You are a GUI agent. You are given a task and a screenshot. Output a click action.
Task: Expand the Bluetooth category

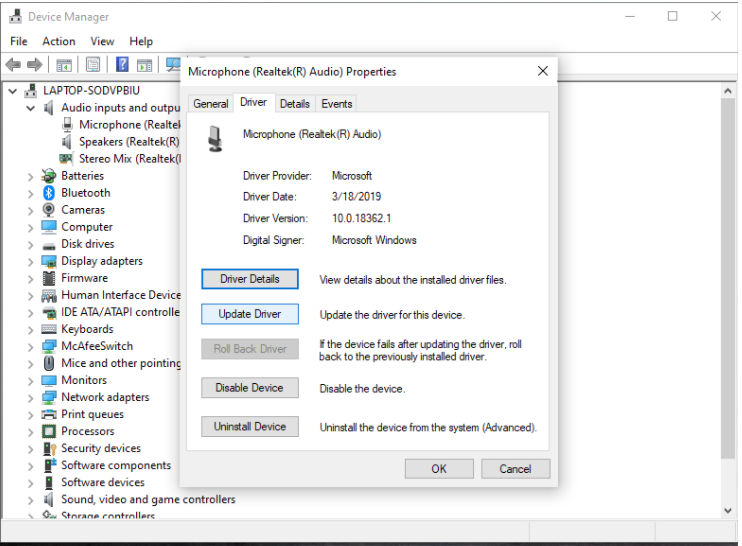30,194
